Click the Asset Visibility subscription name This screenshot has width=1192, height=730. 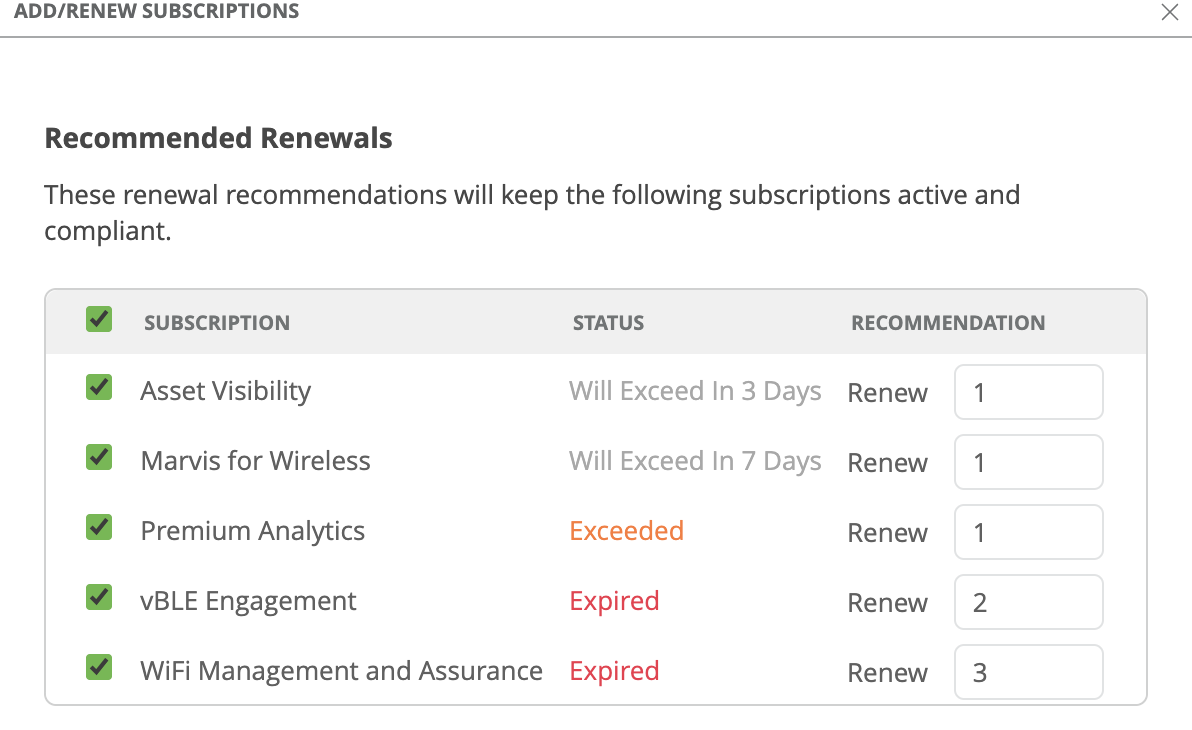226,391
